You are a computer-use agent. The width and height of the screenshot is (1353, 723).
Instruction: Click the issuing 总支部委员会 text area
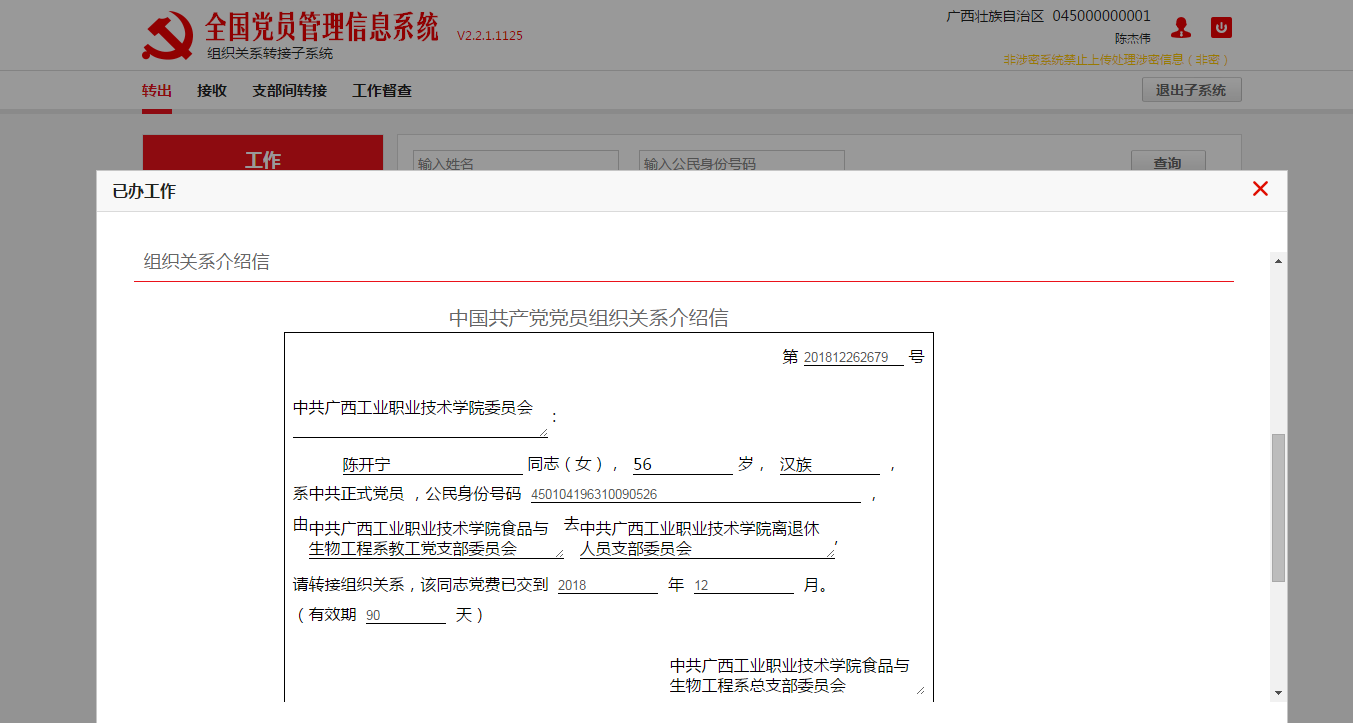click(x=797, y=675)
